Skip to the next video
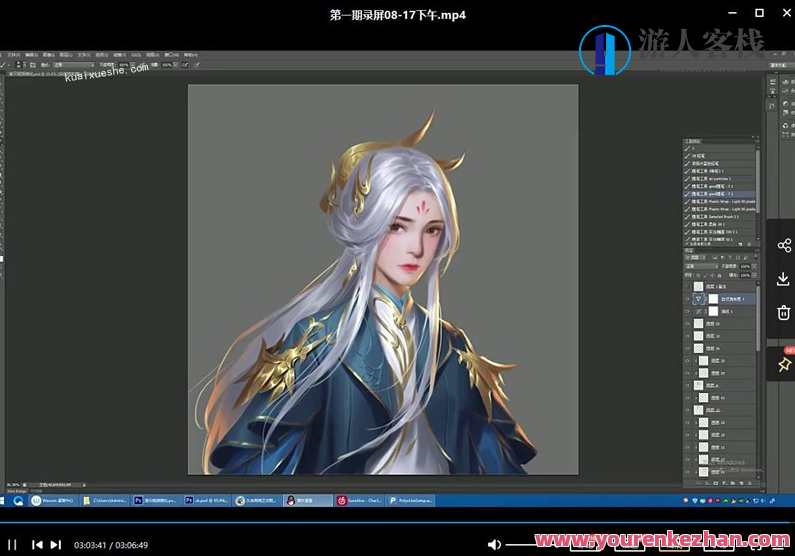The image size is (795, 556). pos(56,545)
